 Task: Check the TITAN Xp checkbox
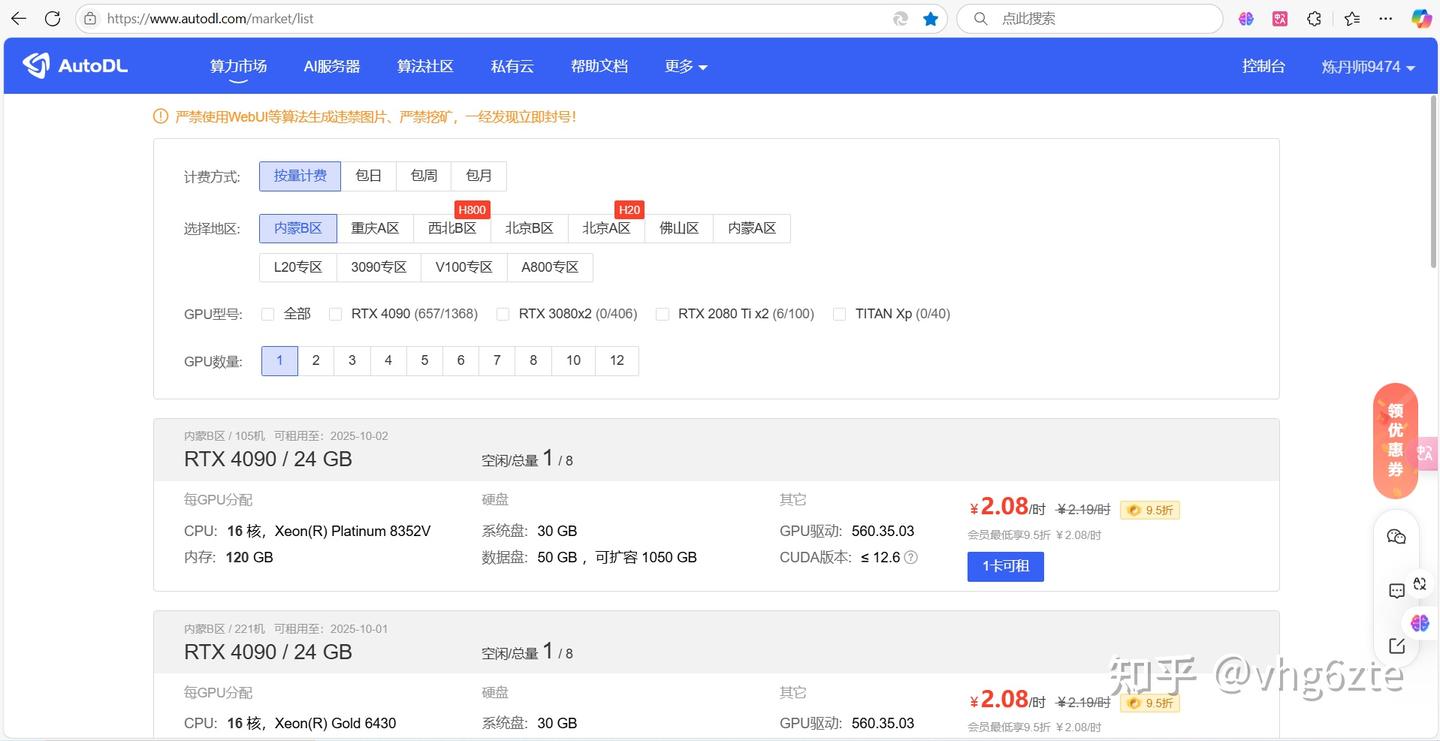[839, 313]
